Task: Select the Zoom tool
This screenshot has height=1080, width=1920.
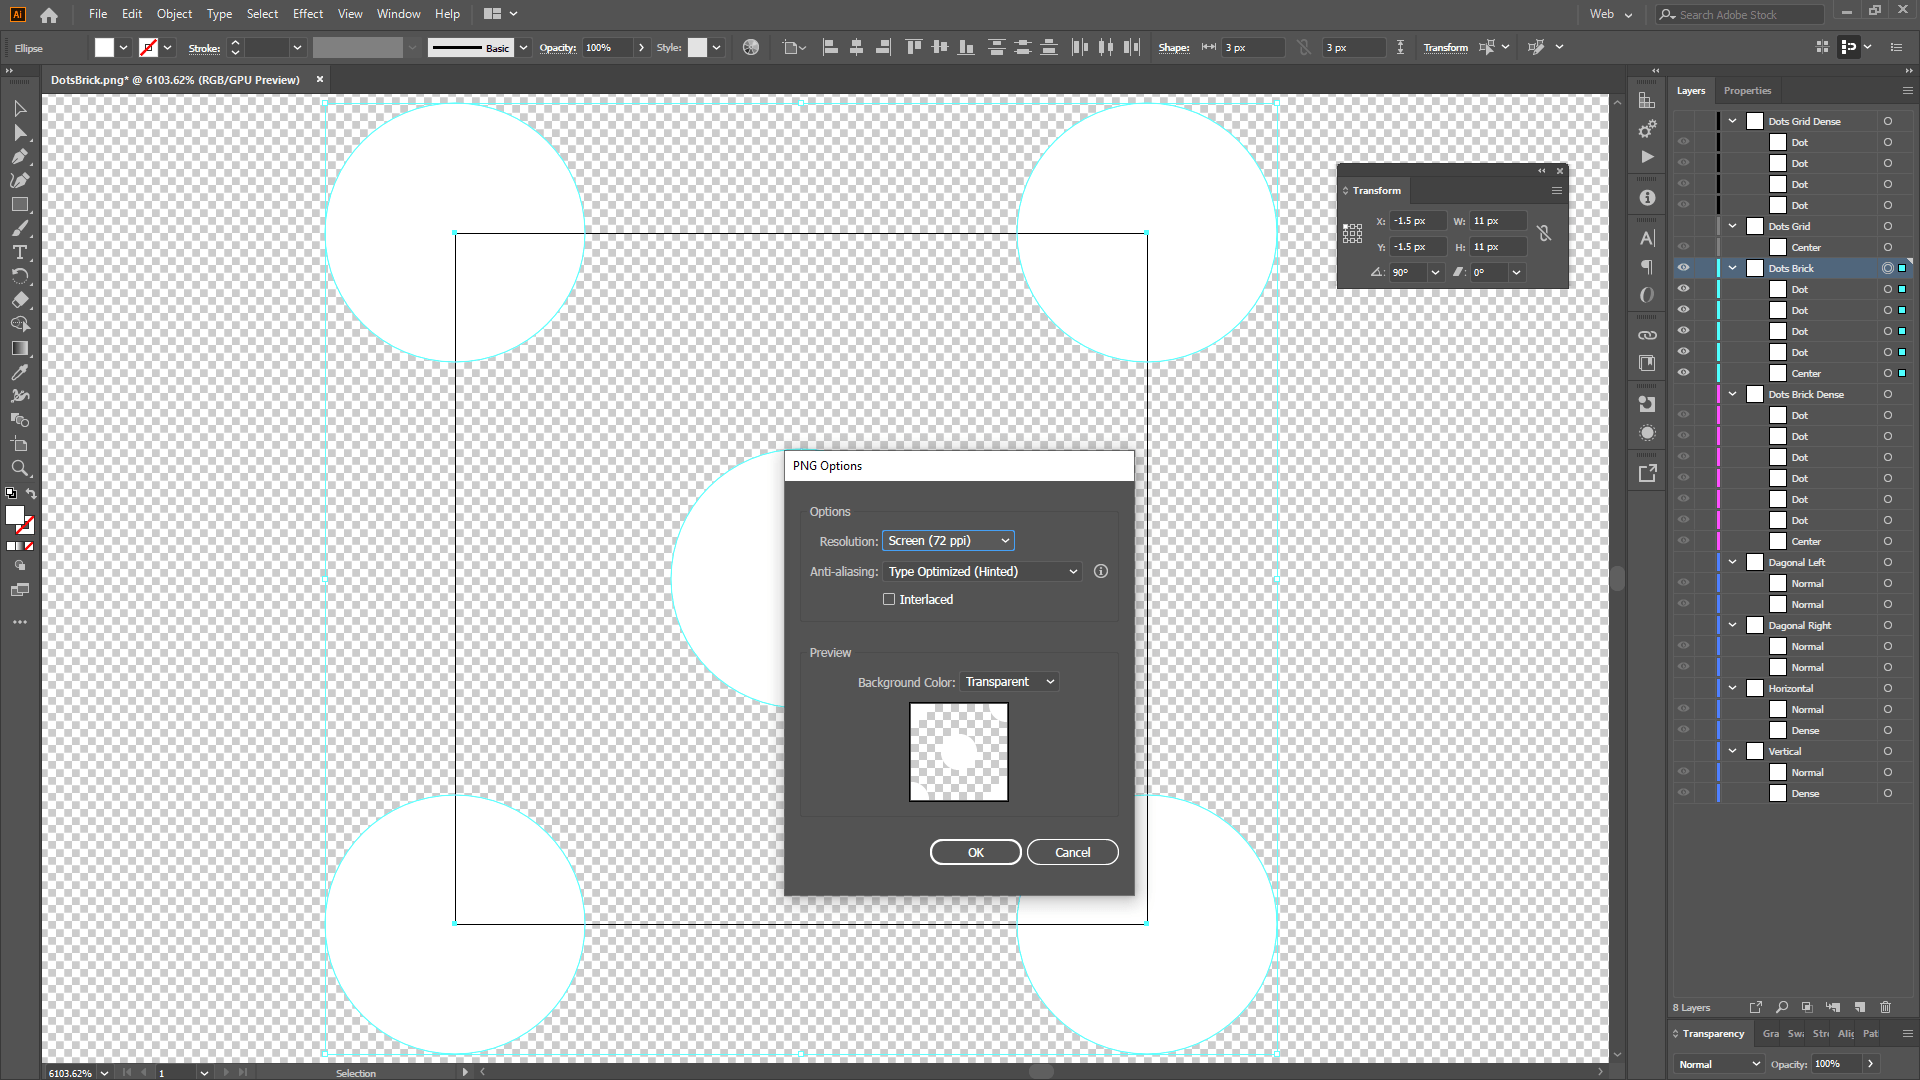Action: click(20, 468)
